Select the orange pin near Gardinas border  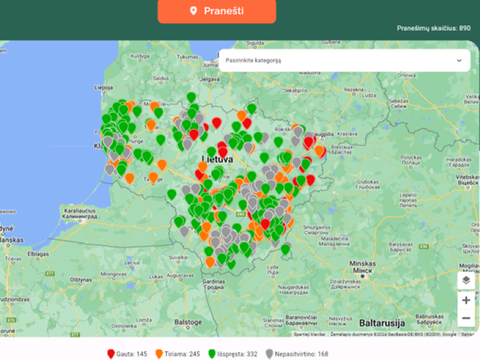210,262
